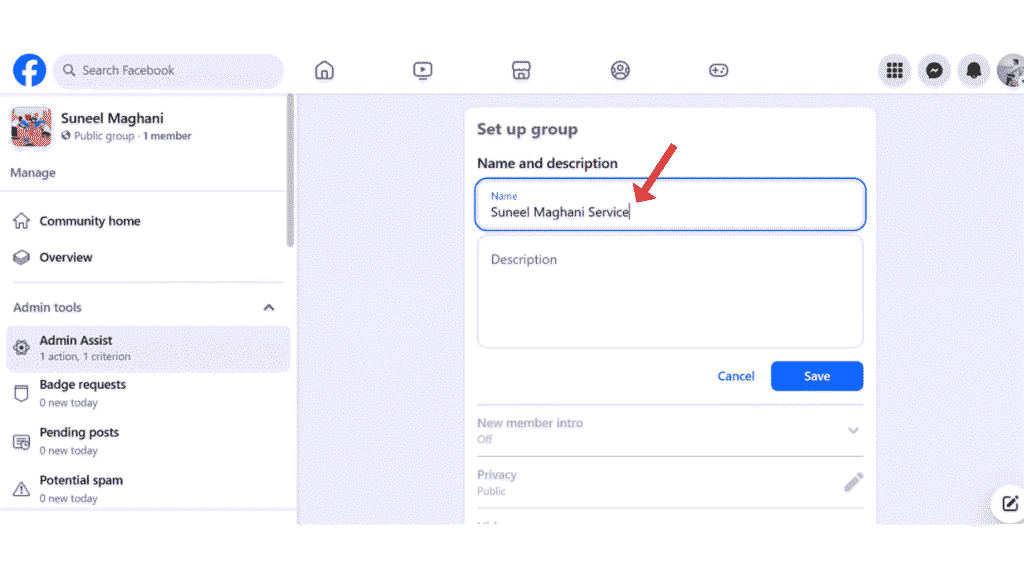The image size is (1024, 576).
Task: Click the Privacy edit pencil icon
Action: tap(853, 481)
